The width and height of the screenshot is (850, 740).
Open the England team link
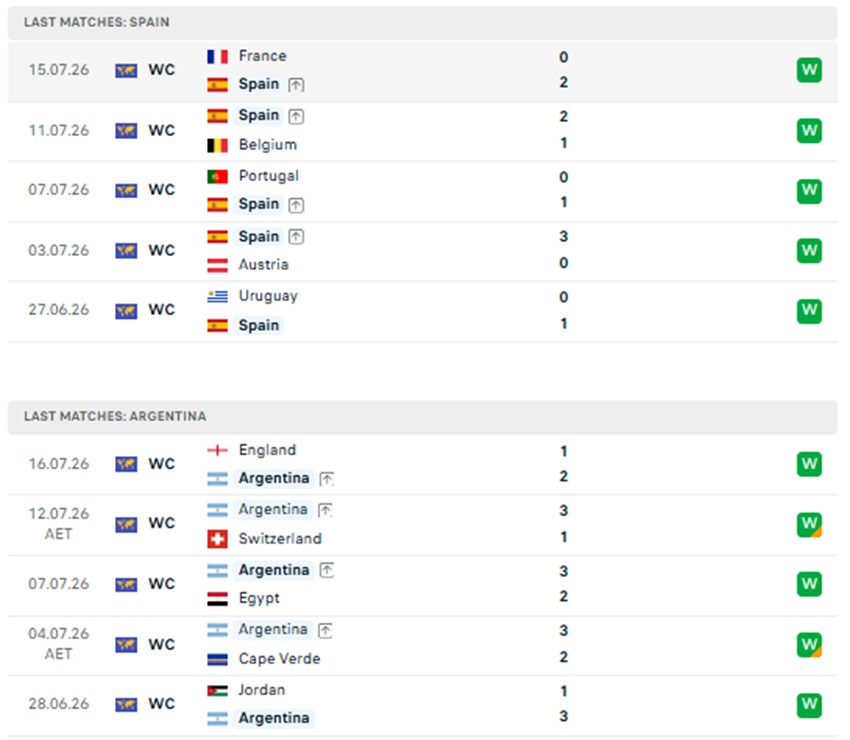267,450
